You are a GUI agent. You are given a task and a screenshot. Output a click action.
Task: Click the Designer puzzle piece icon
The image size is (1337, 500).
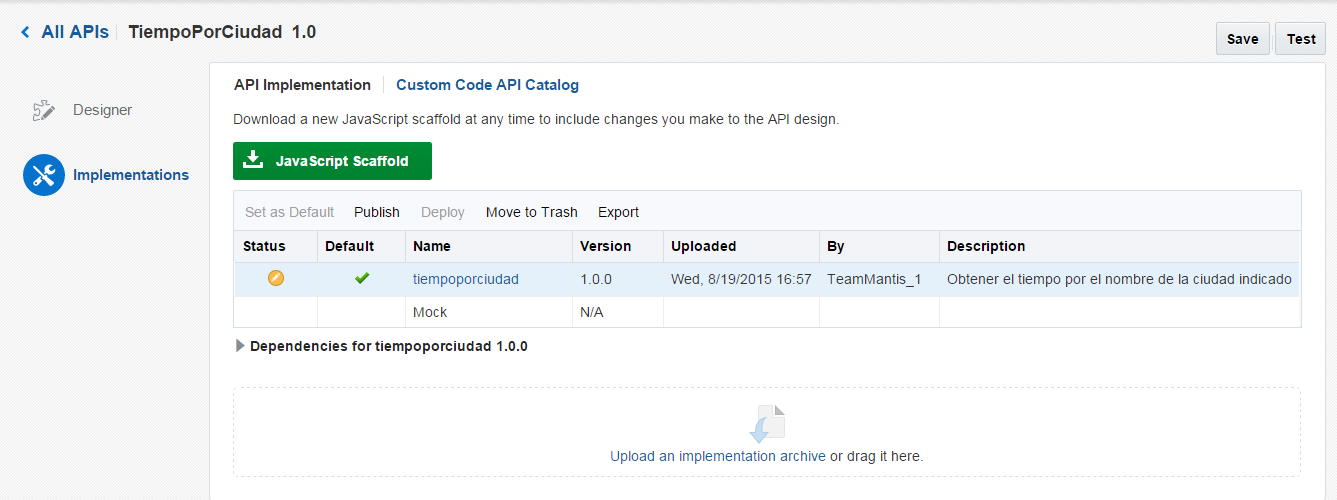(x=42, y=110)
